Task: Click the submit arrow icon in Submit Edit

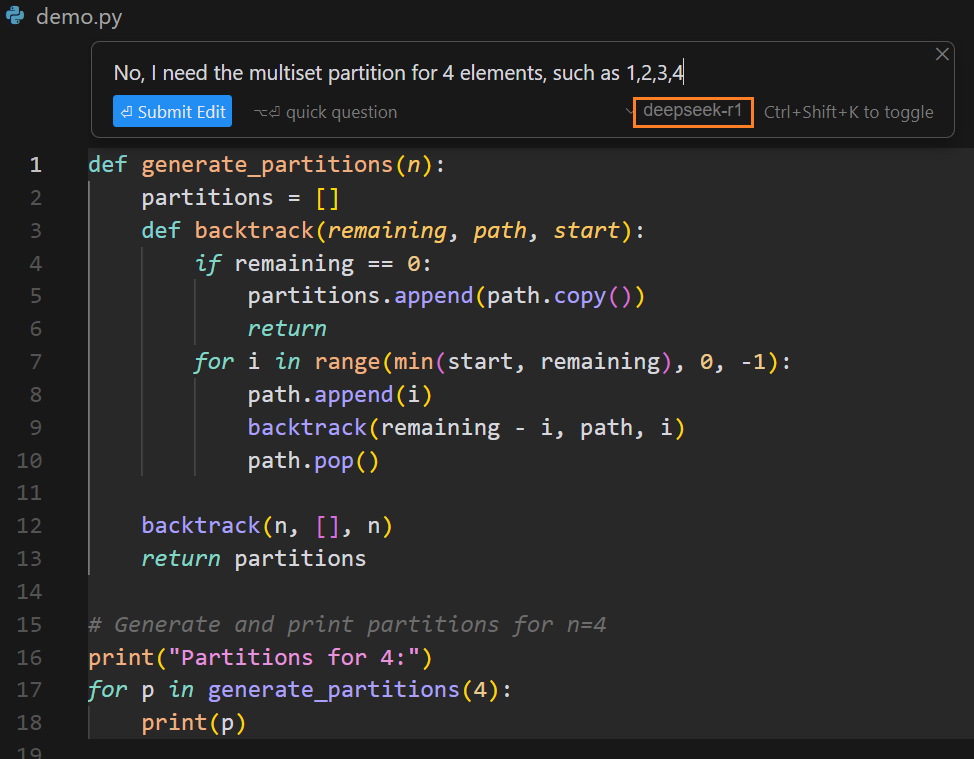Action: [126, 112]
